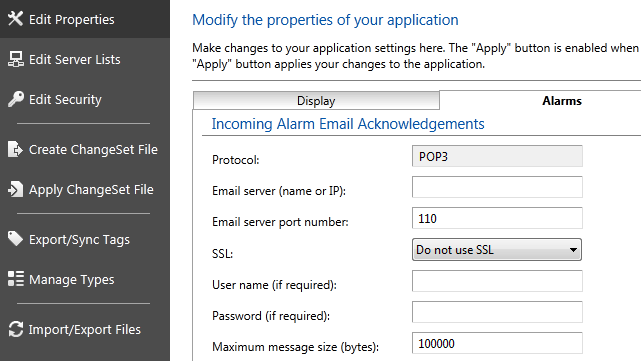Click the Protocol POP3 field
The image size is (641, 361).
click(497, 156)
